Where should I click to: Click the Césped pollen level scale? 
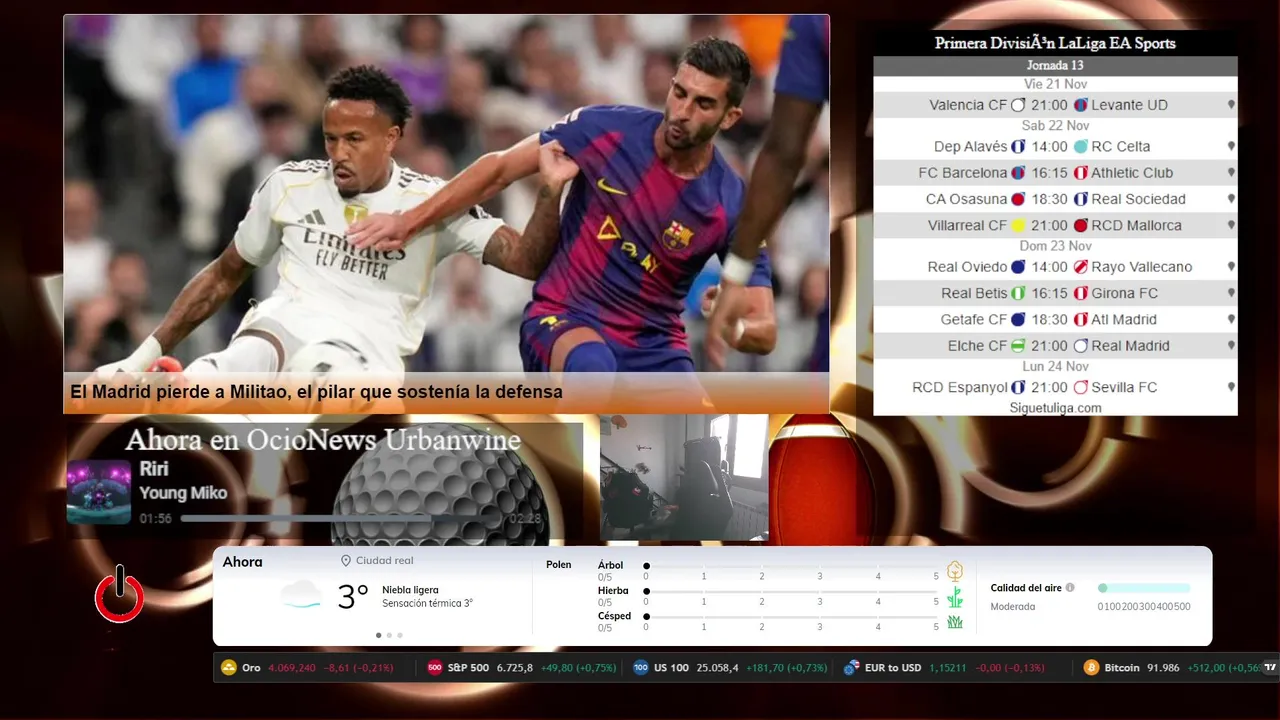pyautogui.click(x=791, y=617)
